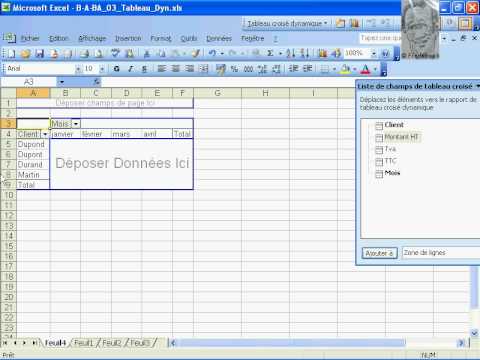Click the Open file folder icon
Viewport: 480px width, 360px height.
[x=26, y=53]
